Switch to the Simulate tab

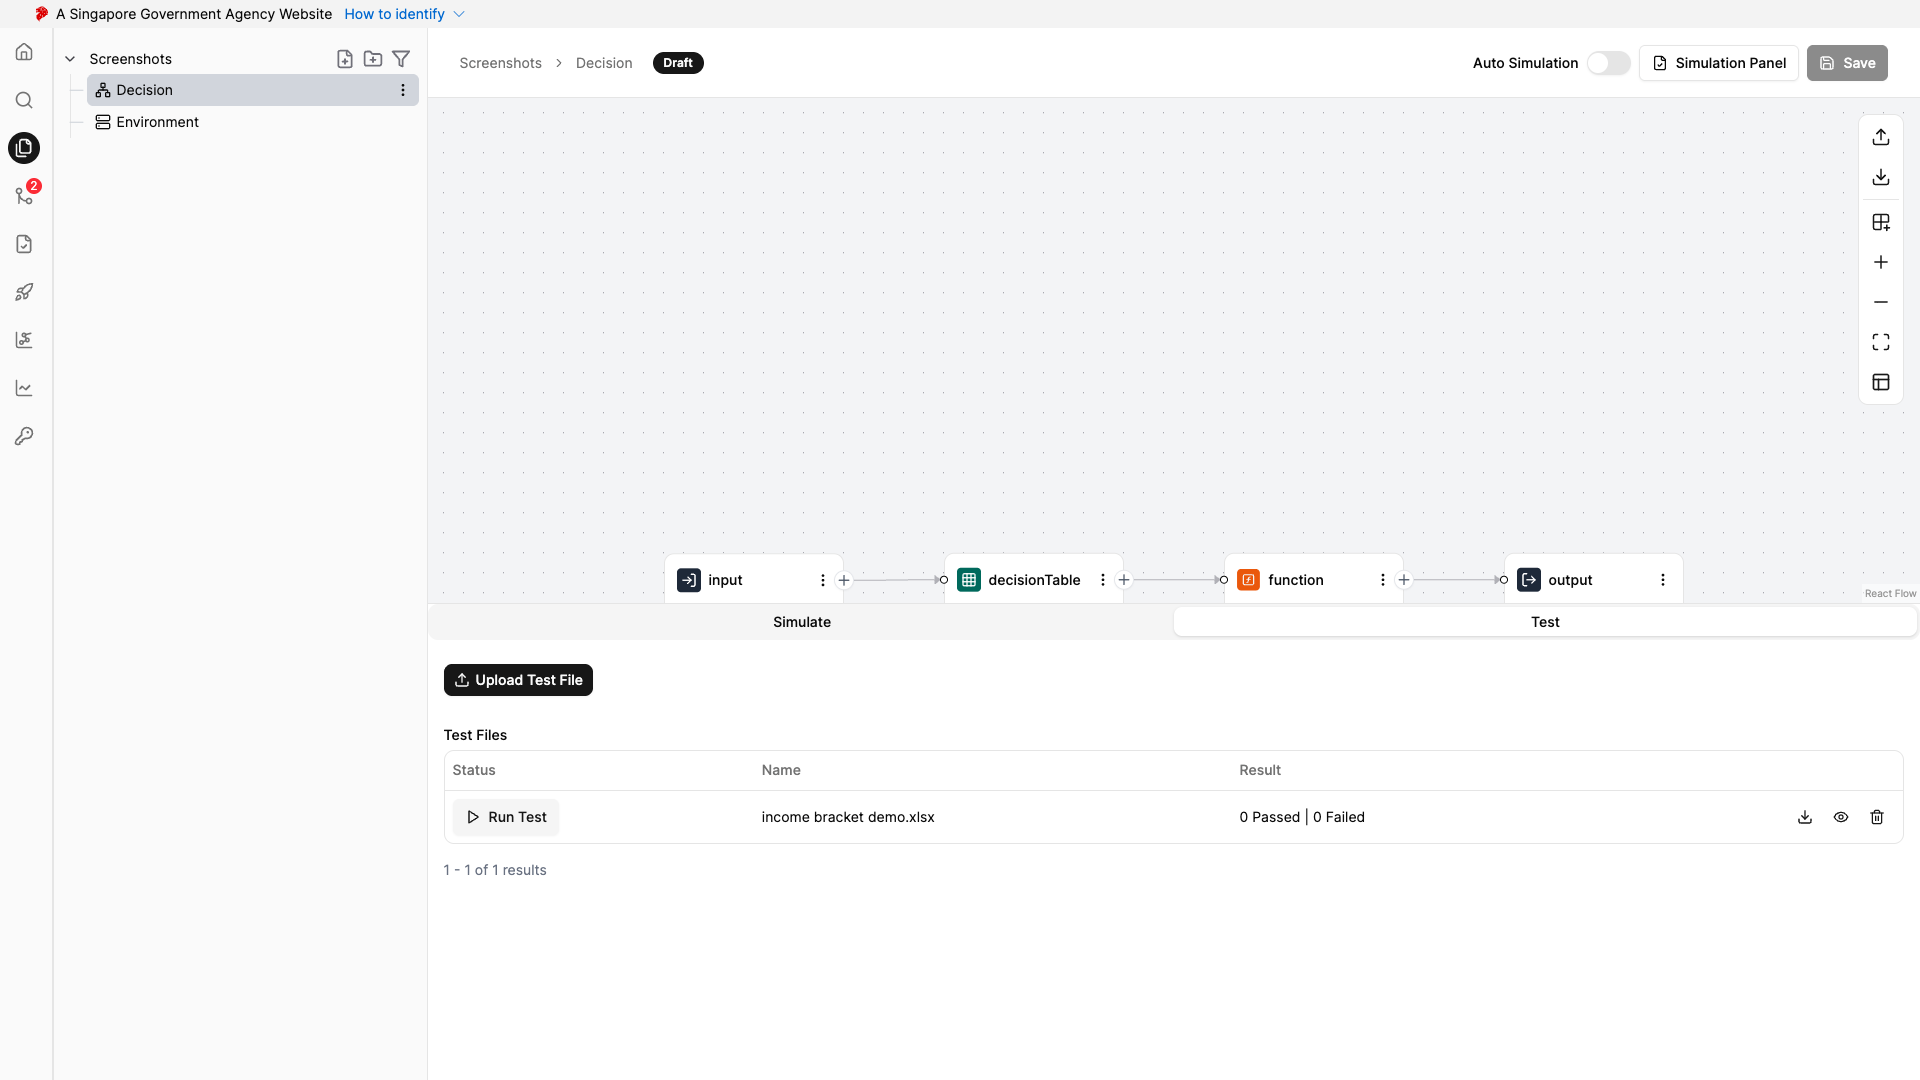(802, 622)
